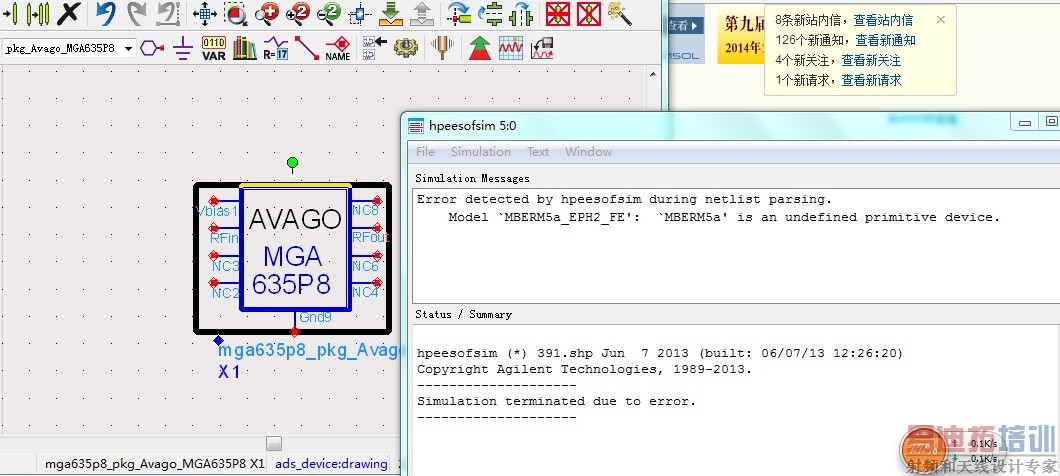Image resolution: width=1060 pixels, height=476 pixels.
Task: Click the Deactivate component red-X icon
Action: [558, 14]
